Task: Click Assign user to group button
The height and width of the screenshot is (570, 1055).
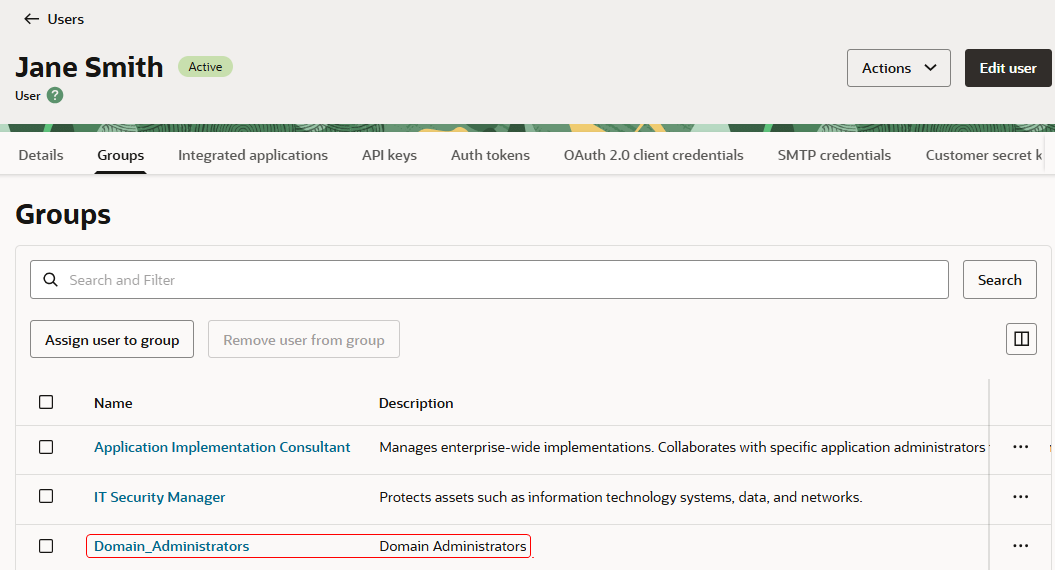Action: coord(112,340)
